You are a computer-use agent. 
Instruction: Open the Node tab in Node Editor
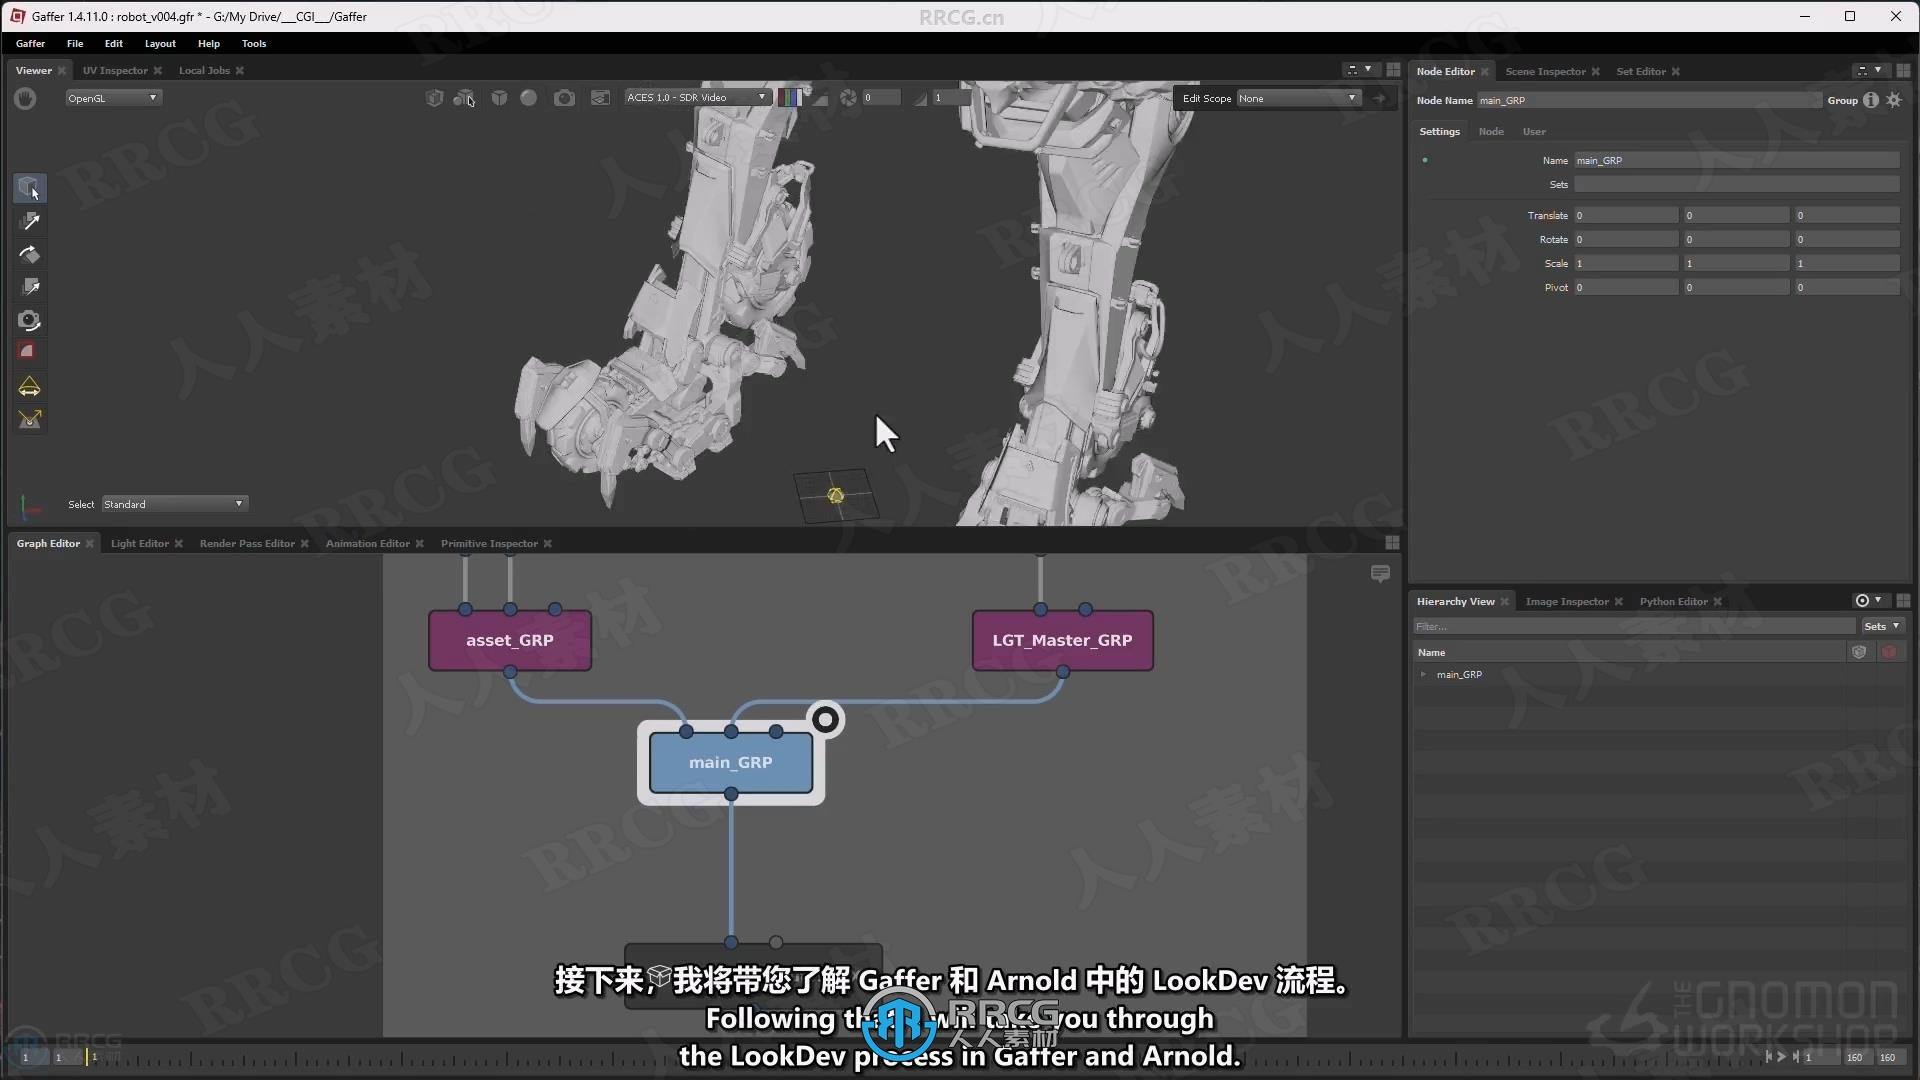[x=1491, y=132]
